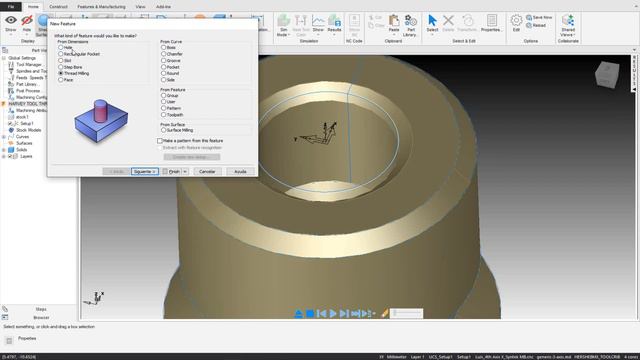Image resolution: width=640 pixels, height=360 pixels.
Task: Click the Hide crossed-eye icon
Action: [27, 20]
